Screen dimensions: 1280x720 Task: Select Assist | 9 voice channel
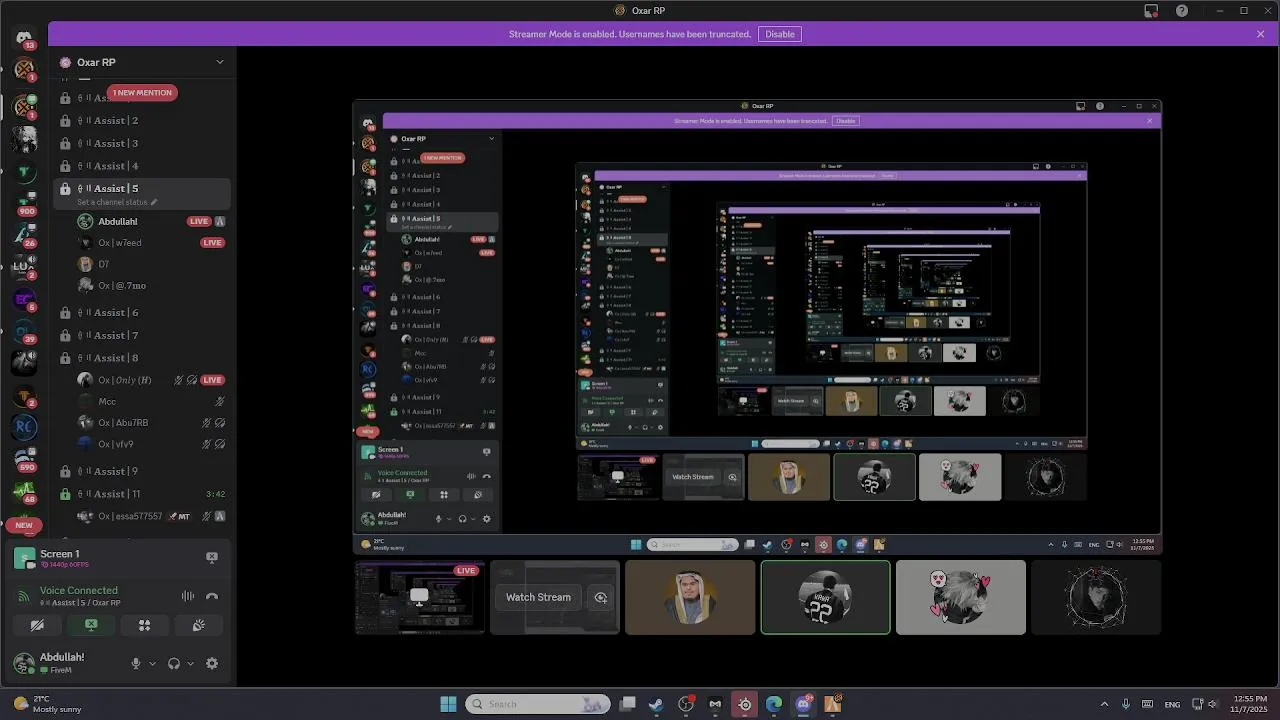click(142, 471)
